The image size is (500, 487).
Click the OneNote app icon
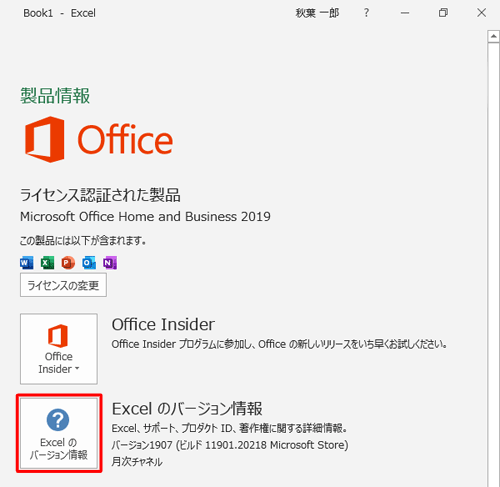pos(110,263)
